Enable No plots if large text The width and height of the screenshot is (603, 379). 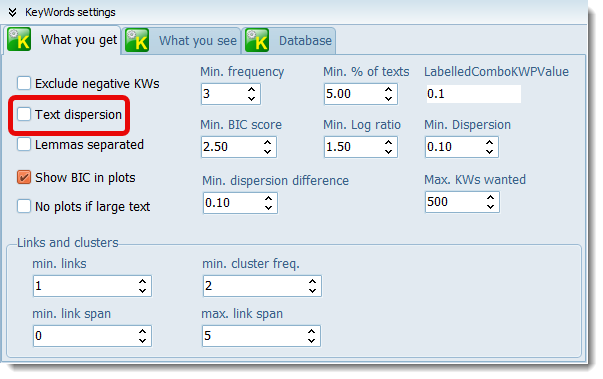(x=24, y=206)
